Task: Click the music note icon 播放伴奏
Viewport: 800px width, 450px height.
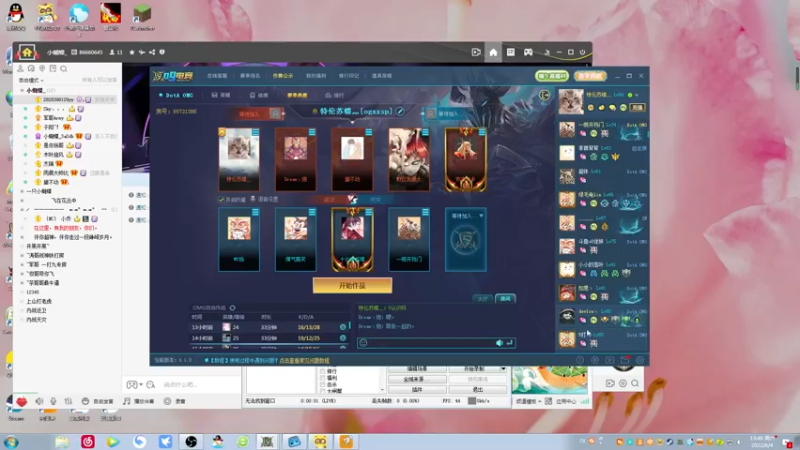Action: (127, 402)
